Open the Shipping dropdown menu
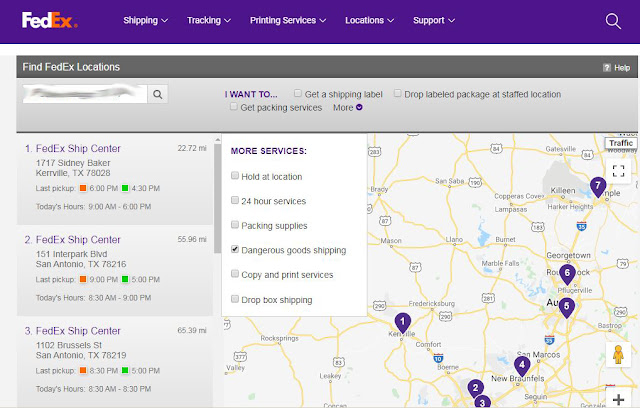 [146, 20]
